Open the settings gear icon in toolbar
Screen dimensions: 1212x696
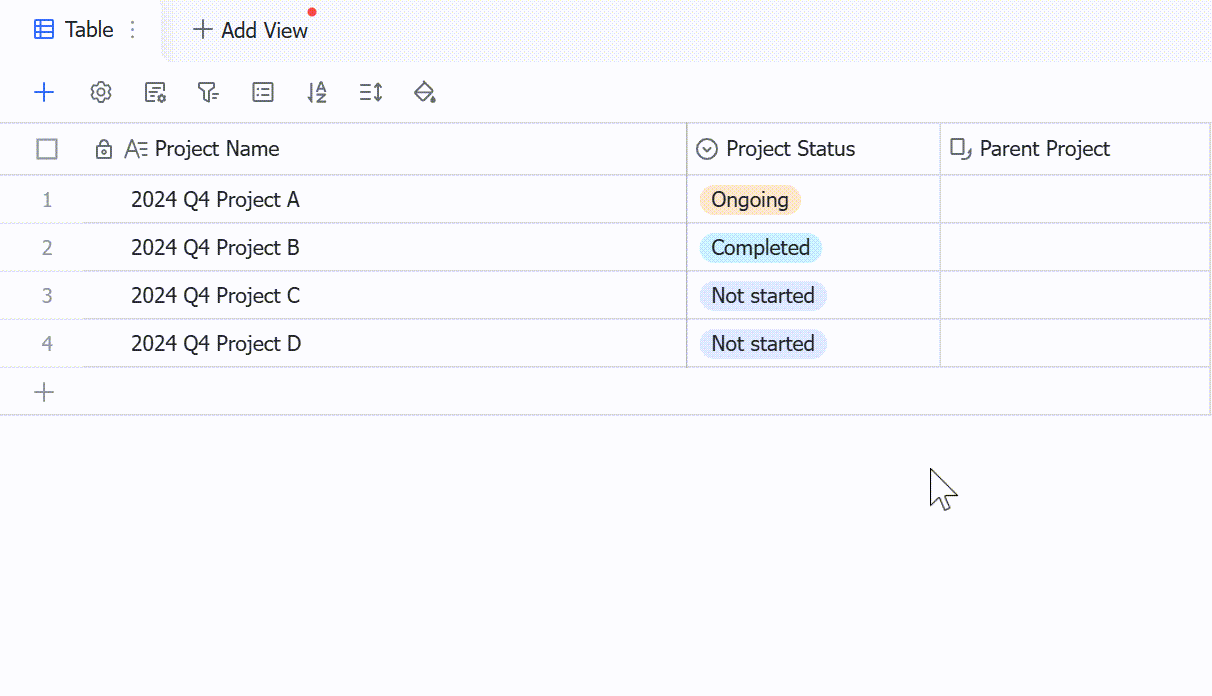click(x=100, y=92)
